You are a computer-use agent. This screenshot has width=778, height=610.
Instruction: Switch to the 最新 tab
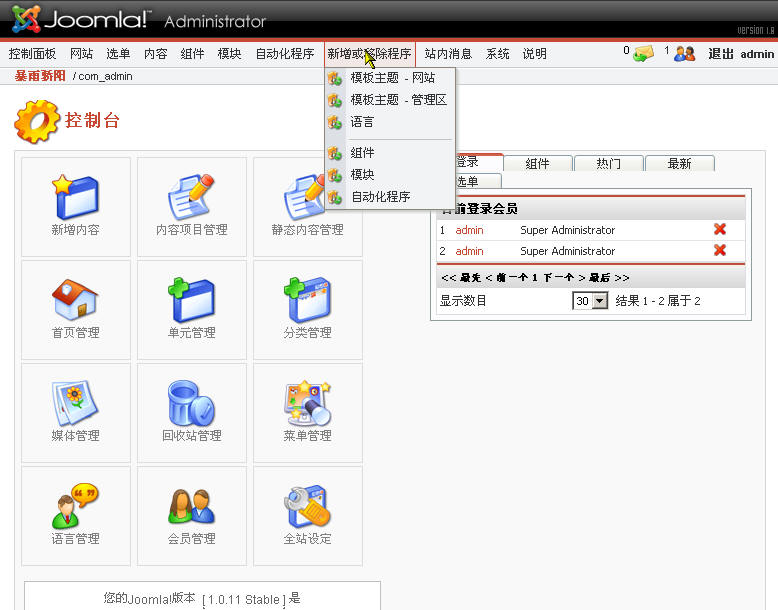[x=679, y=163]
